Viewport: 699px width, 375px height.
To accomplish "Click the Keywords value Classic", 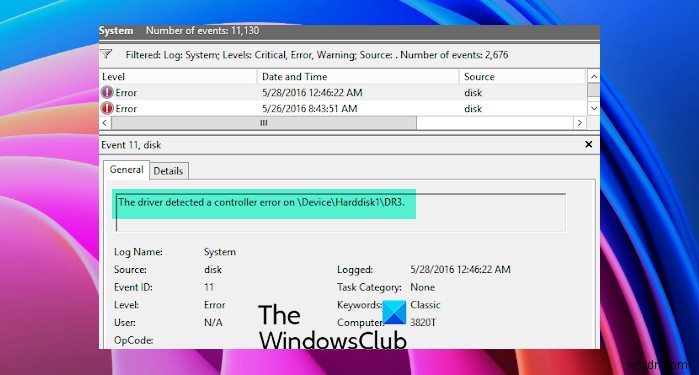I will pyautogui.click(x=425, y=305).
